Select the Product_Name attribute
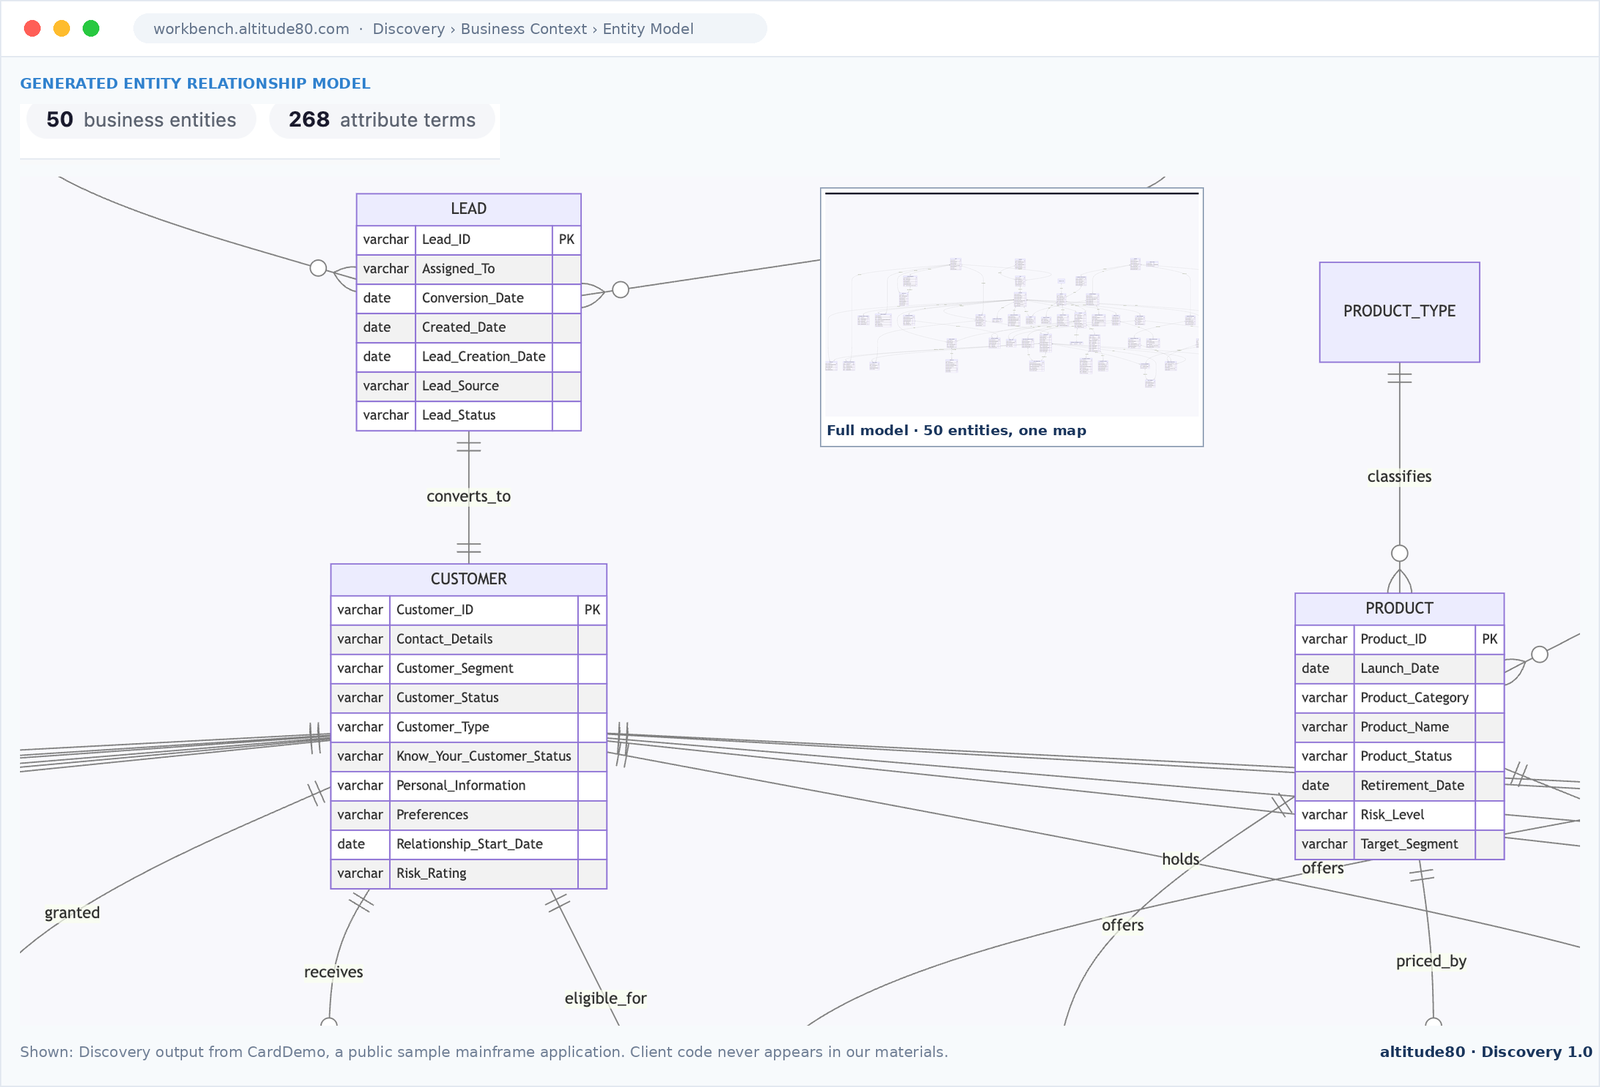This screenshot has width=1600, height=1087. pos(1399,727)
